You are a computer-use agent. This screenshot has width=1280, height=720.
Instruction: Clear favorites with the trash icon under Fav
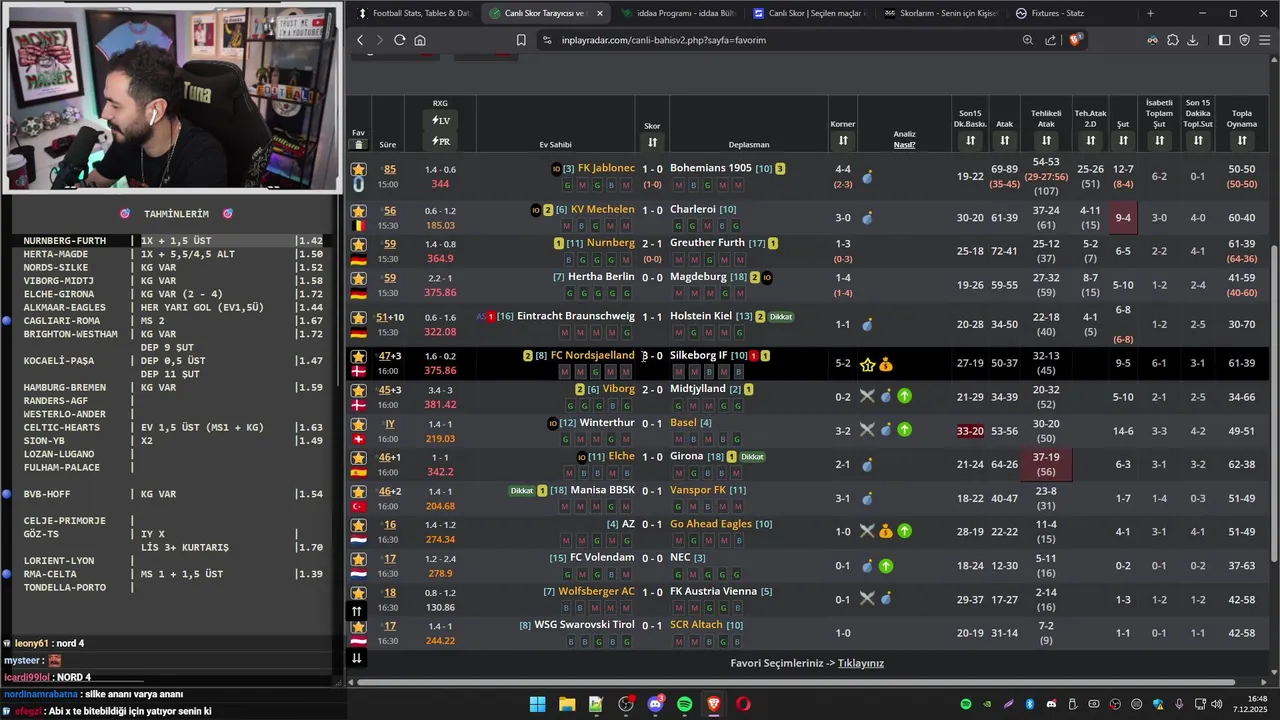(359, 145)
